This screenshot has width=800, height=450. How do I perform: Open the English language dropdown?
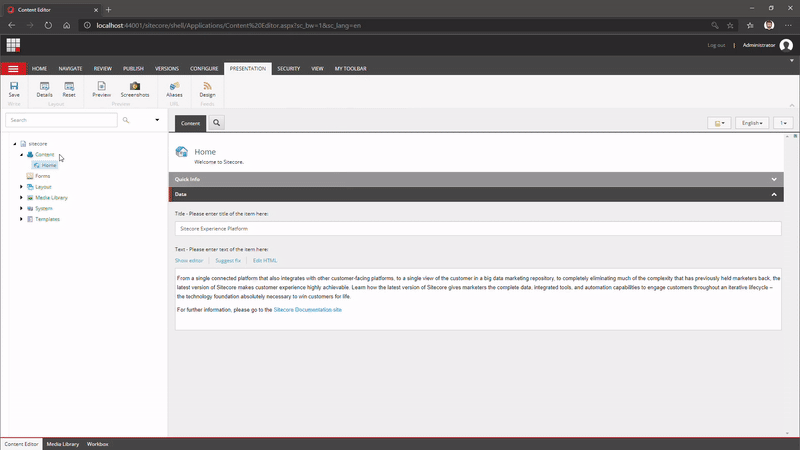pos(752,123)
